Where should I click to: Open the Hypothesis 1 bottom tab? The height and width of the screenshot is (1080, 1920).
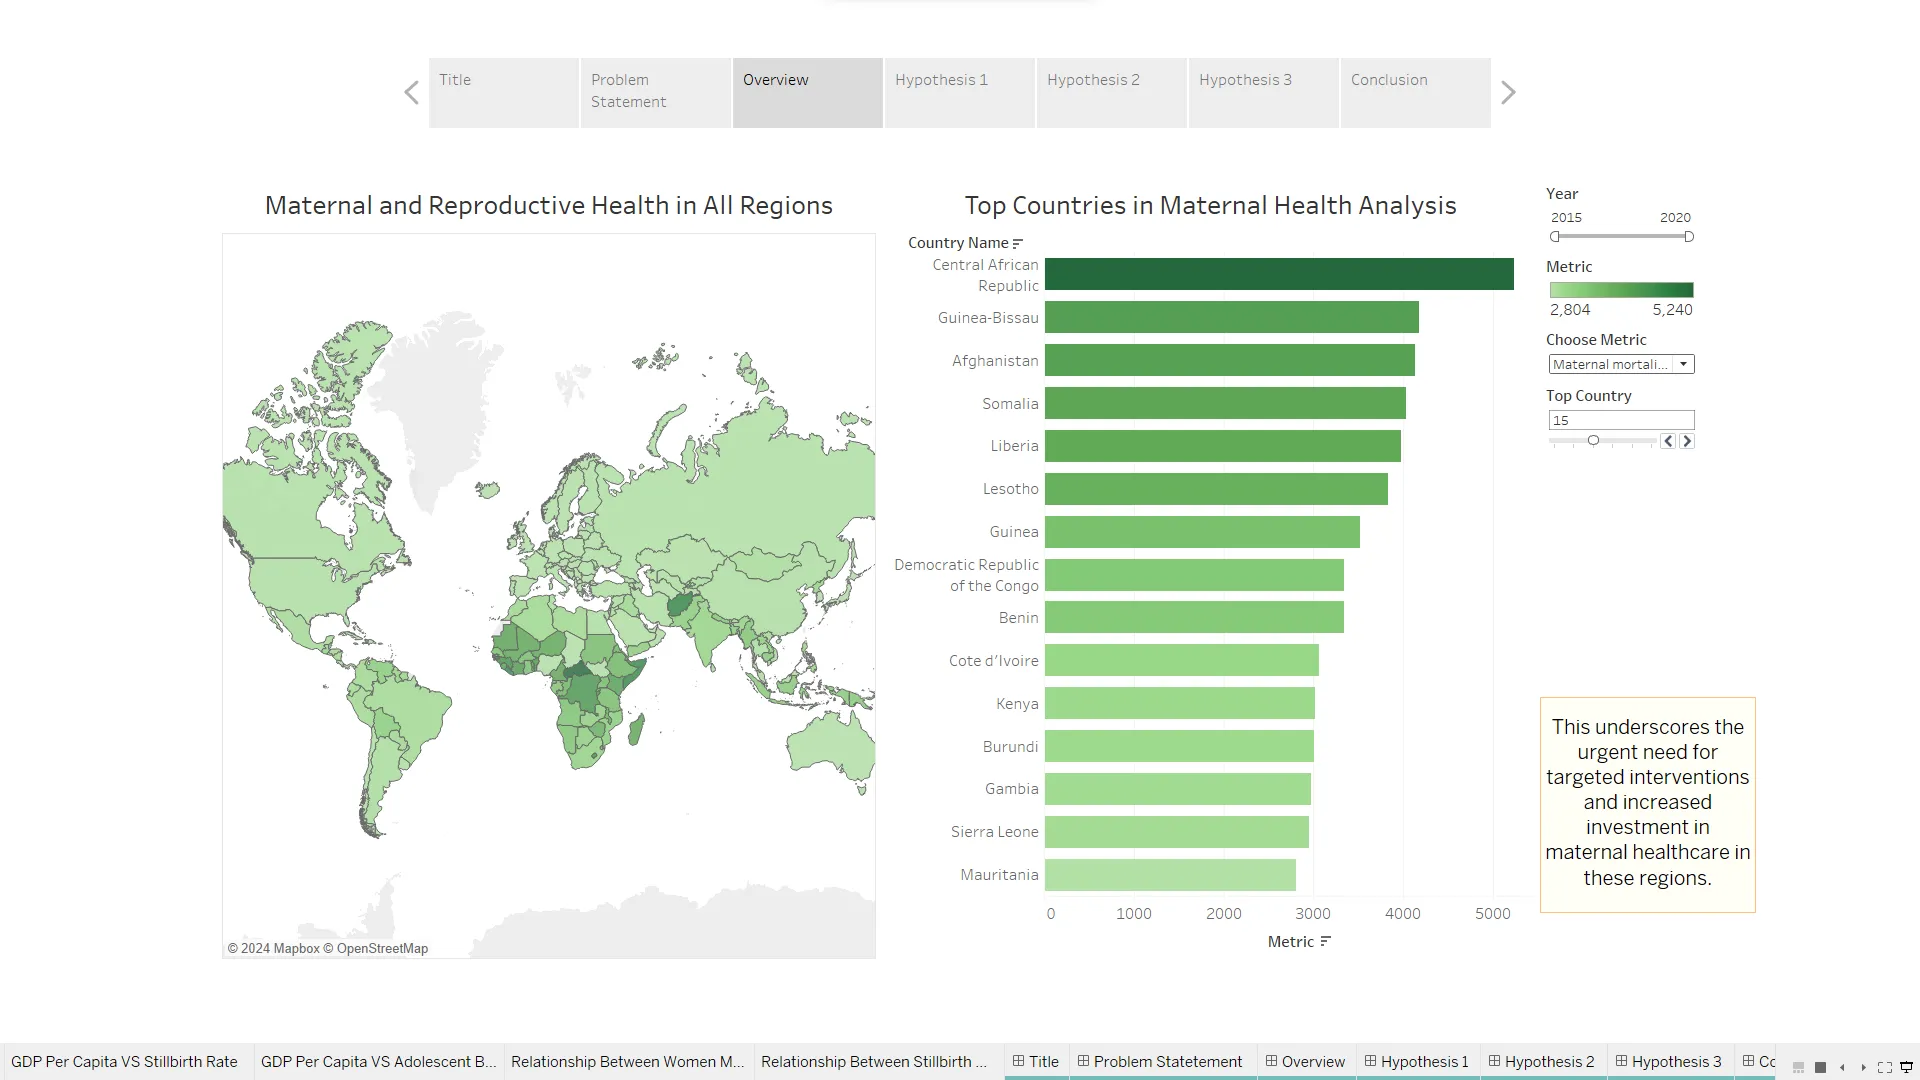tap(1417, 1062)
